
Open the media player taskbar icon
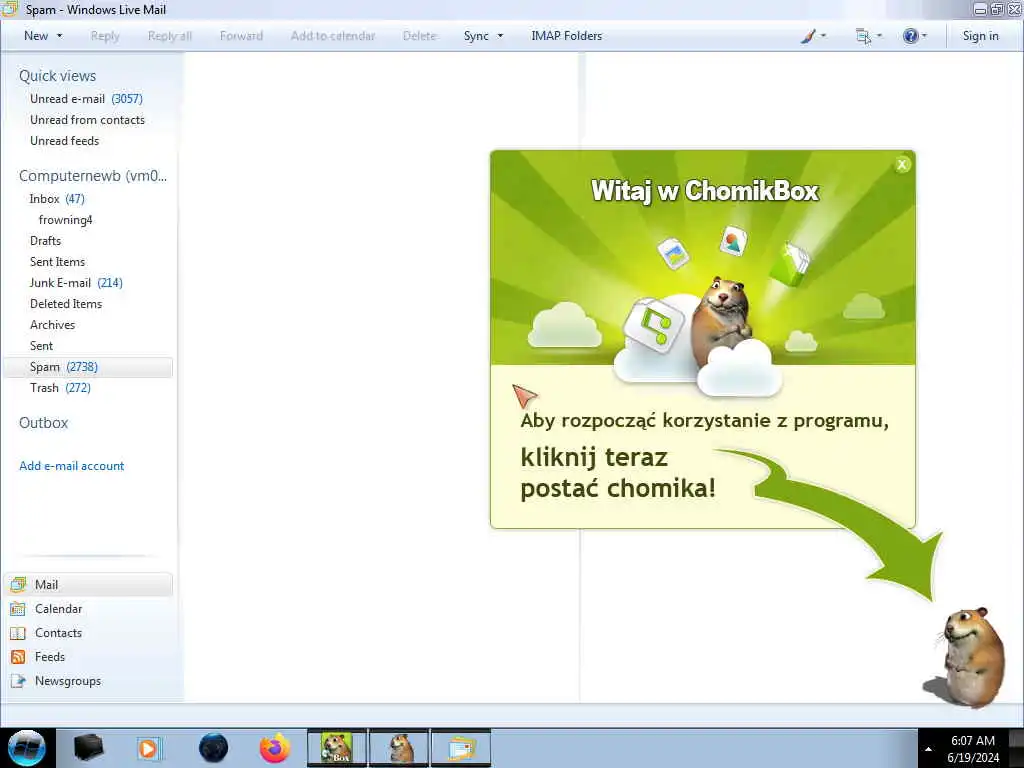(150, 748)
